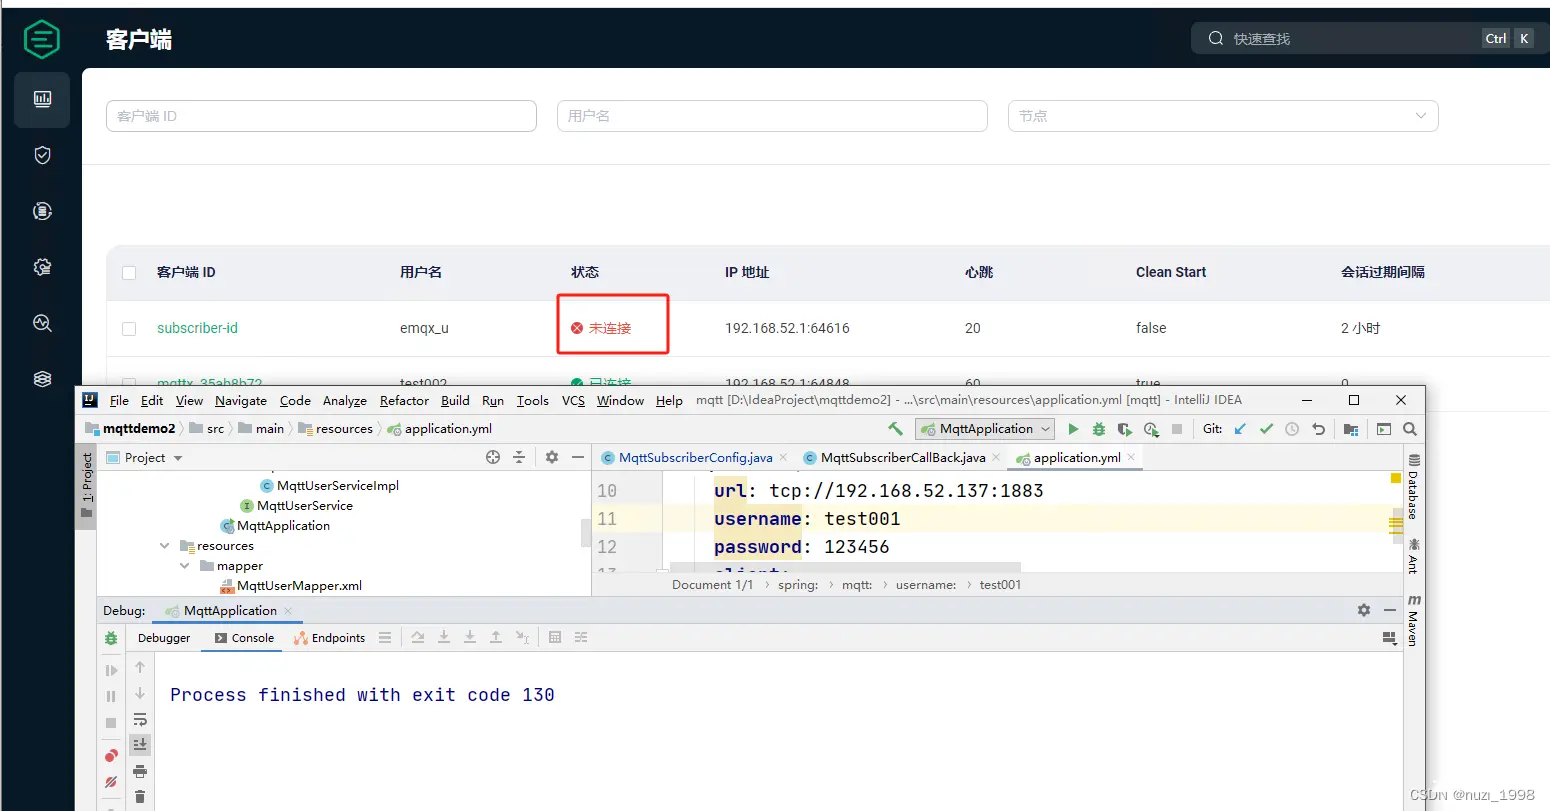Focus the 客户端 ID search field

(321, 116)
